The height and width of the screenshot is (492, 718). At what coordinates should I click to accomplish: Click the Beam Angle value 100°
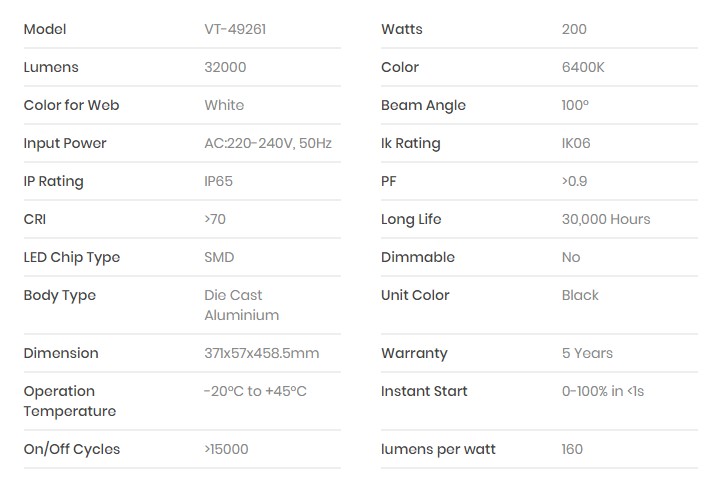[x=575, y=105]
